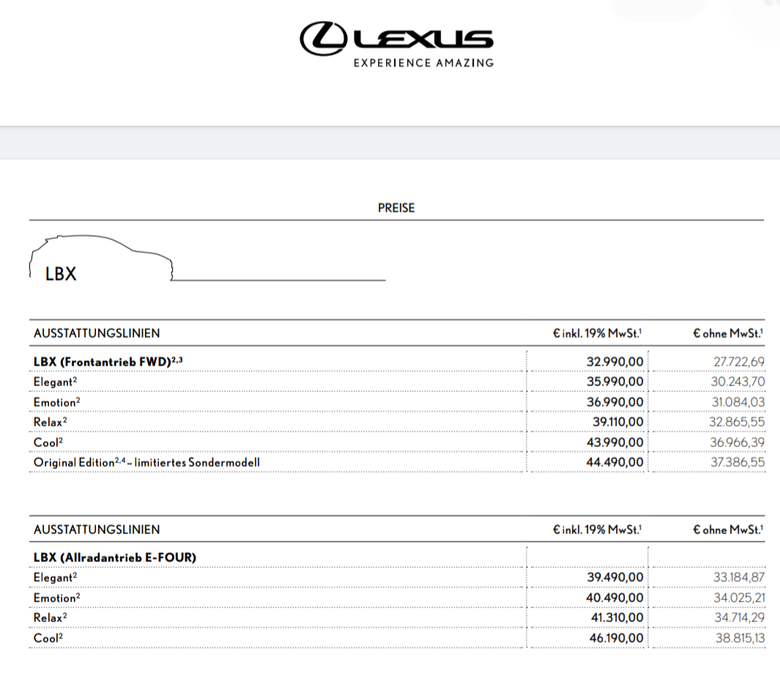Click gross price 41.310,00
The height and width of the screenshot is (685, 780).
pos(617,617)
